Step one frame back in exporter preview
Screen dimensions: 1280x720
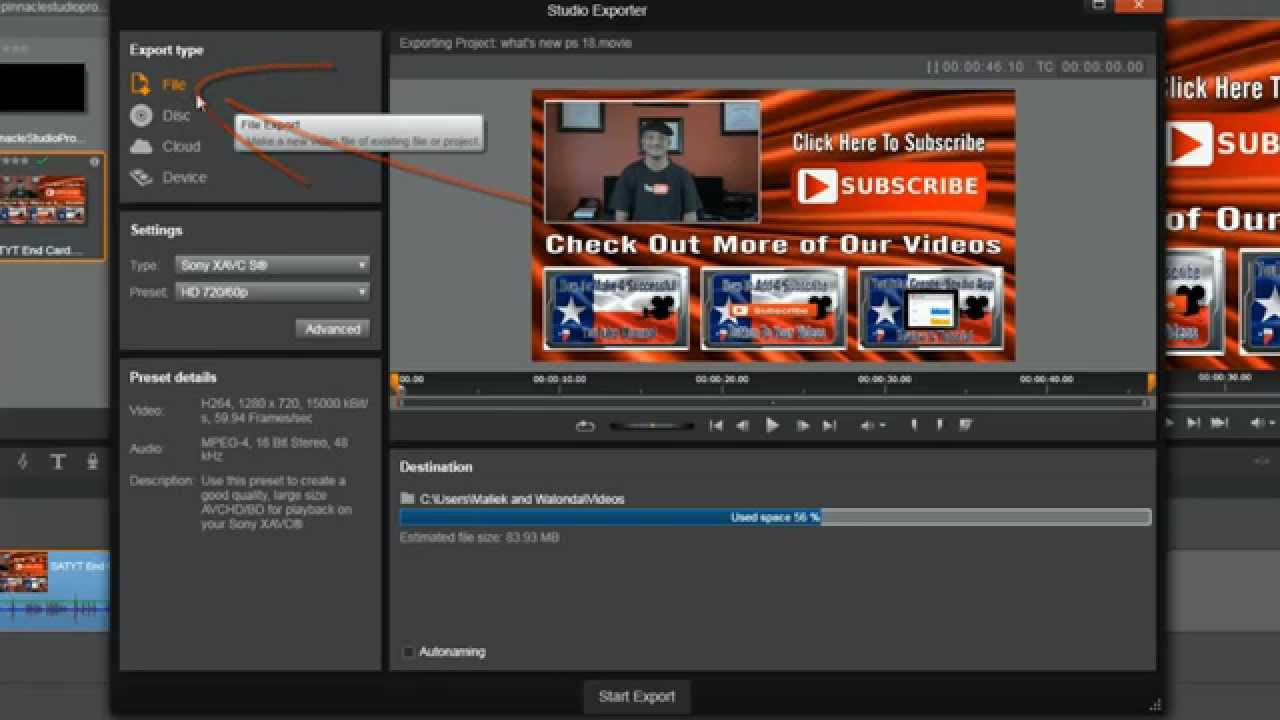coord(742,425)
